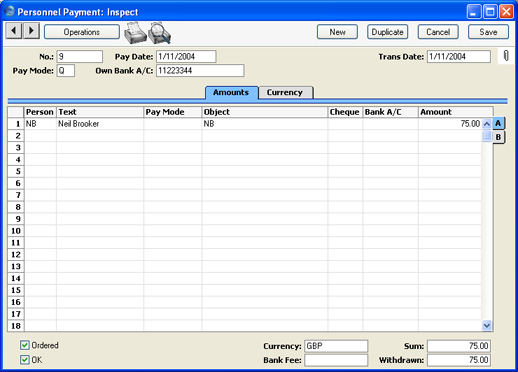Click the Person column header
The width and height of the screenshot is (518, 372).
coord(40,112)
